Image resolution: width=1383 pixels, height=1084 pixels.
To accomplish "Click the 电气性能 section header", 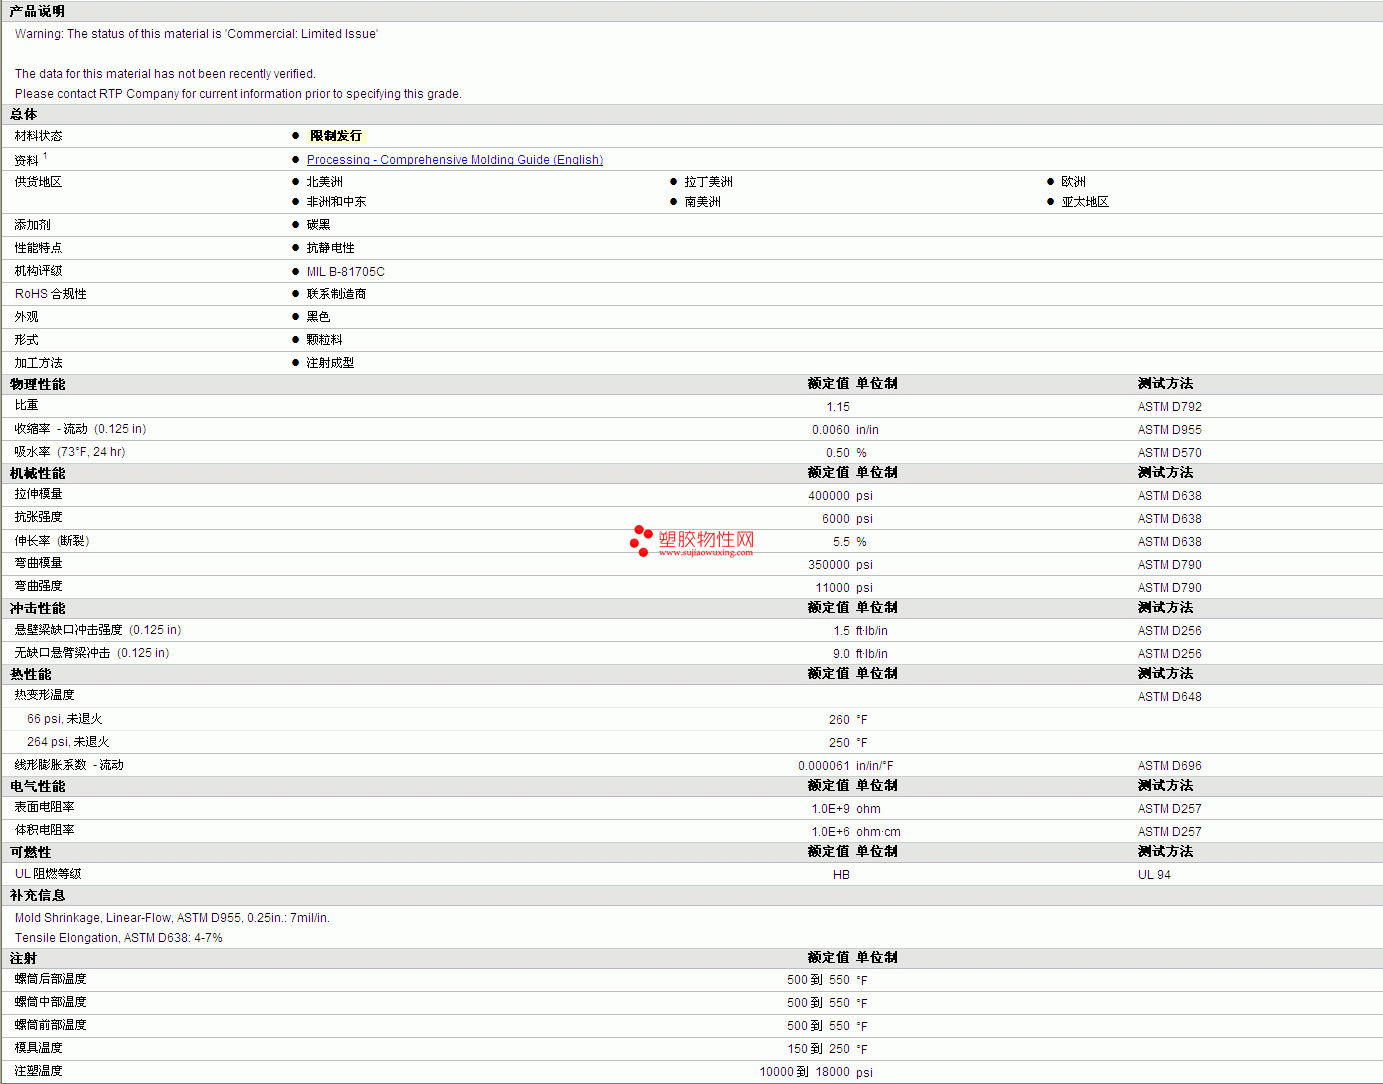I will pyautogui.click(x=37, y=786).
